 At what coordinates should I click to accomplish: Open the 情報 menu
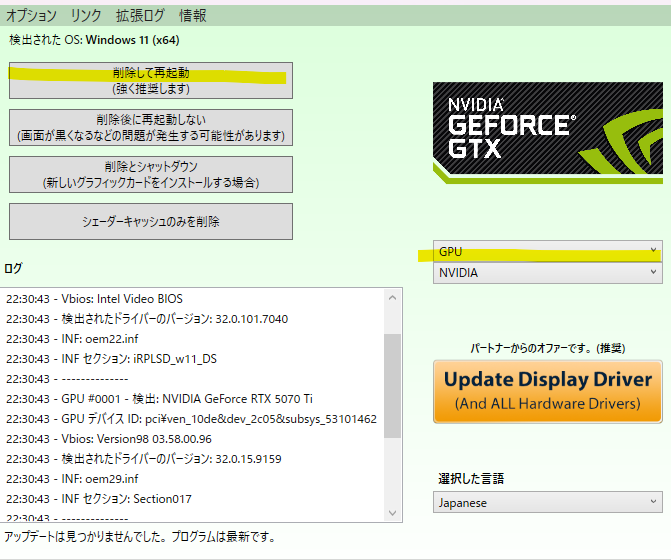pos(193,15)
